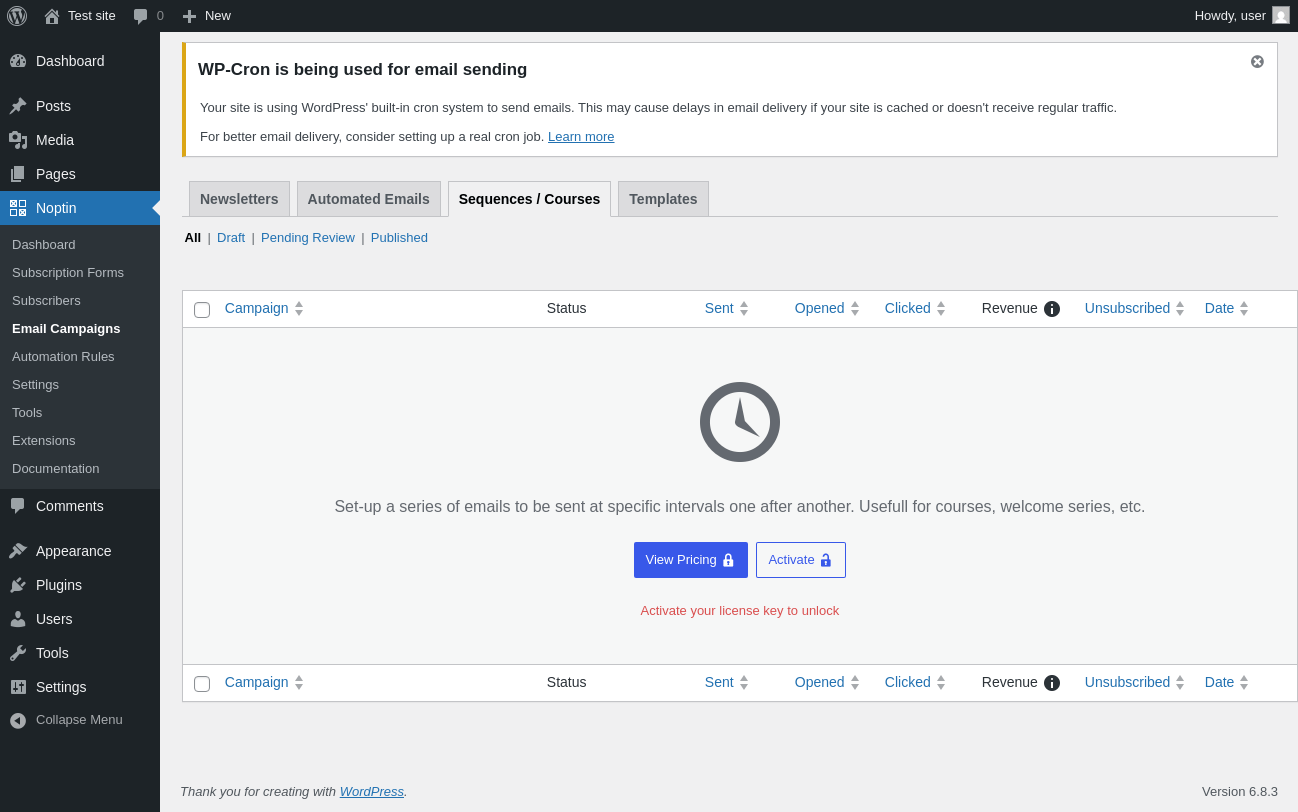
Task: Click the Clicked column header at the bottom
Action: click(x=908, y=682)
